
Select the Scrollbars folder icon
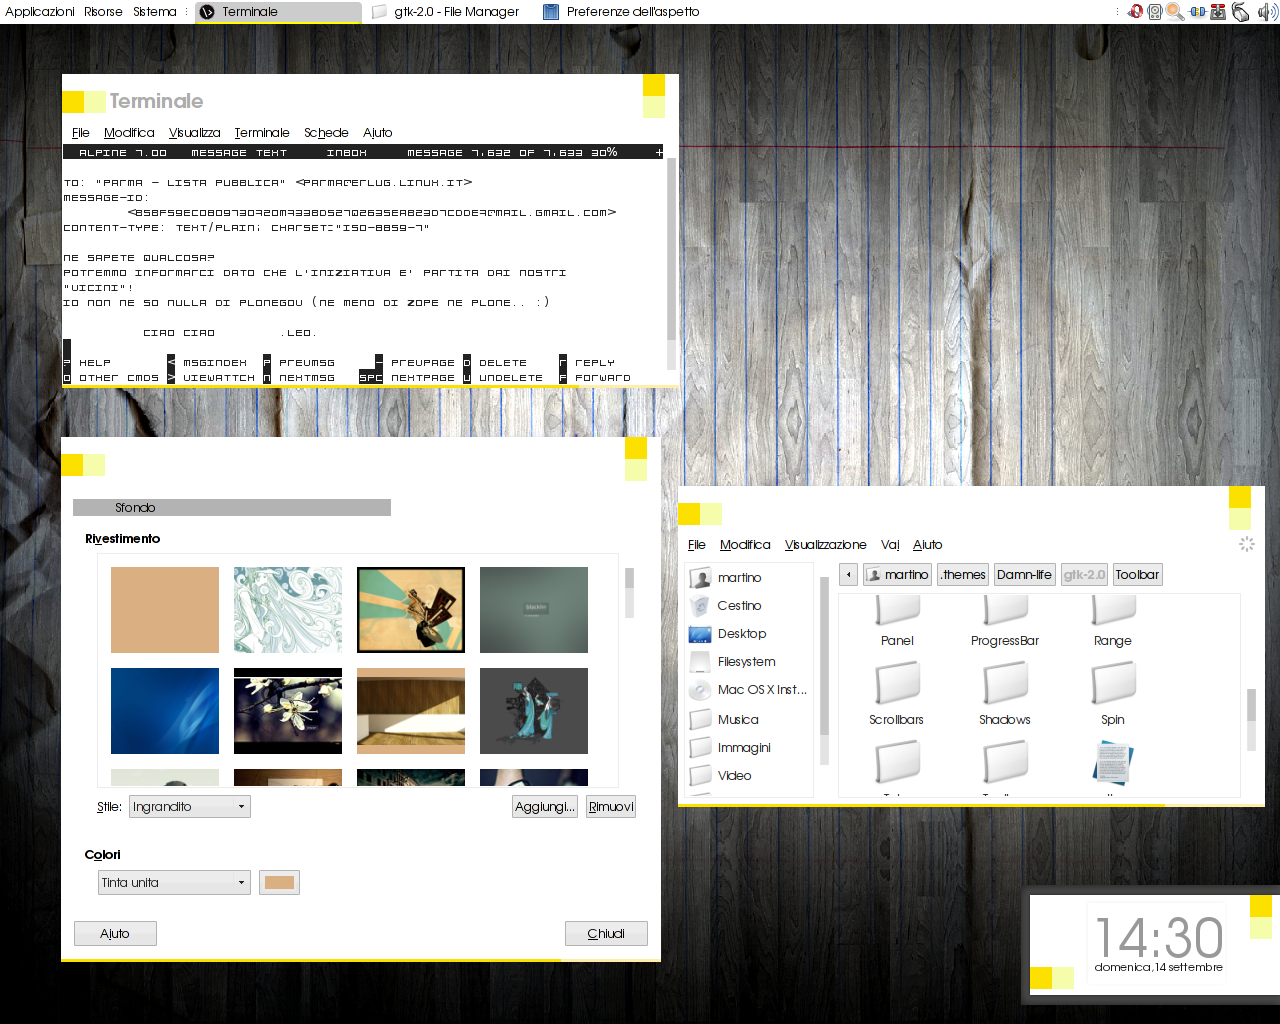point(897,684)
